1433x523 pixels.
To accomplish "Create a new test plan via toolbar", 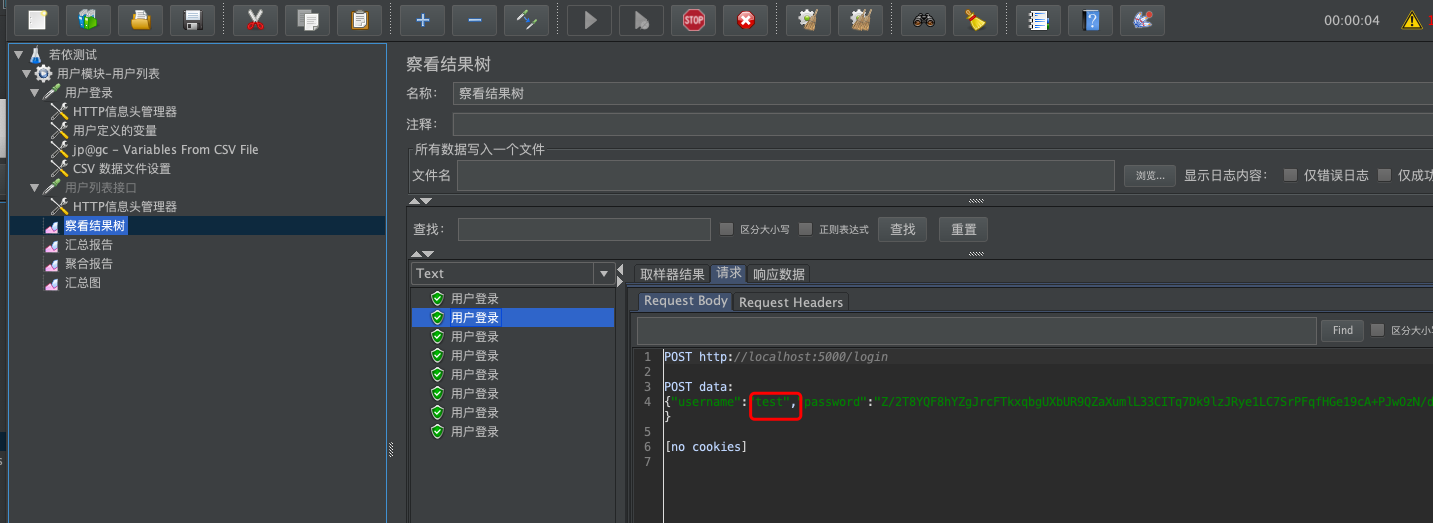I will click(x=37, y=19).
